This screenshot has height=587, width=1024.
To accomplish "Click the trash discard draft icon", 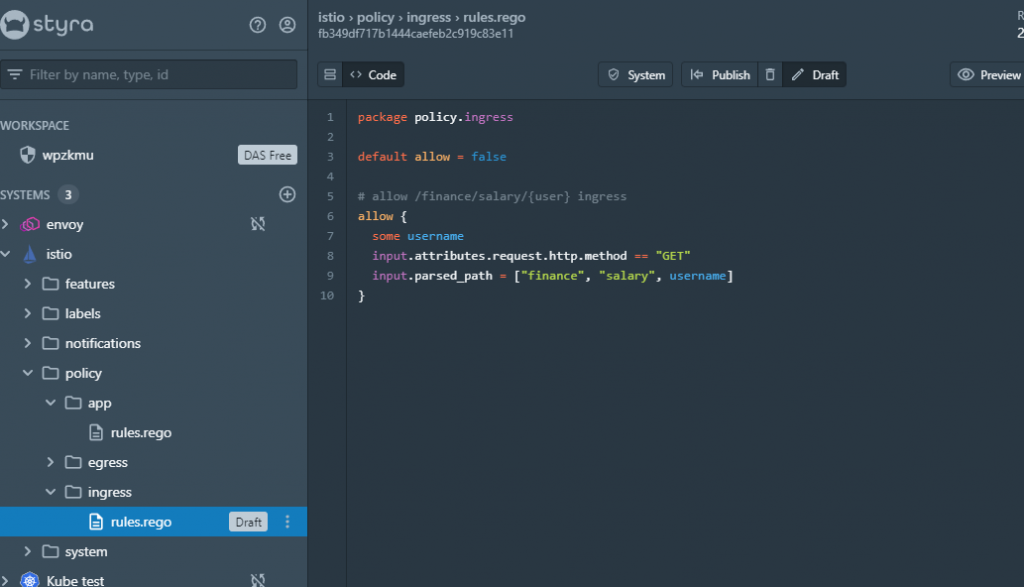I will coord(770,74).
